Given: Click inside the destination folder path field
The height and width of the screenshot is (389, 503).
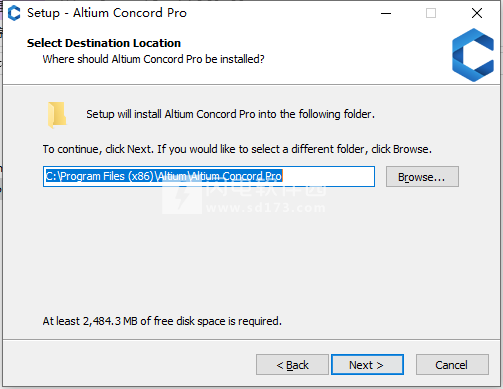Looking at the screenshot, I should [209, 176].
